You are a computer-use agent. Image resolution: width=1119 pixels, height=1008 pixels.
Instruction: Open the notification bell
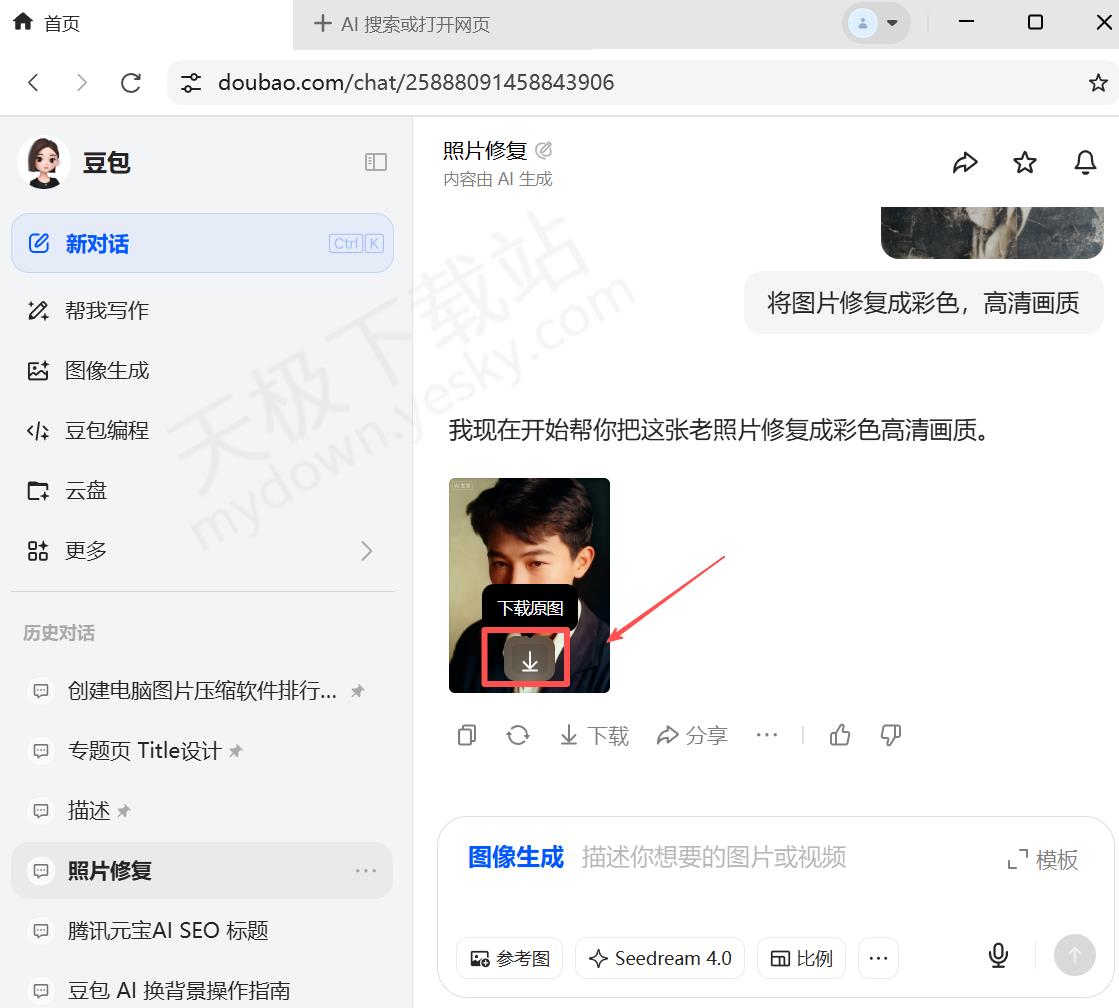[x=1085, y=162]
